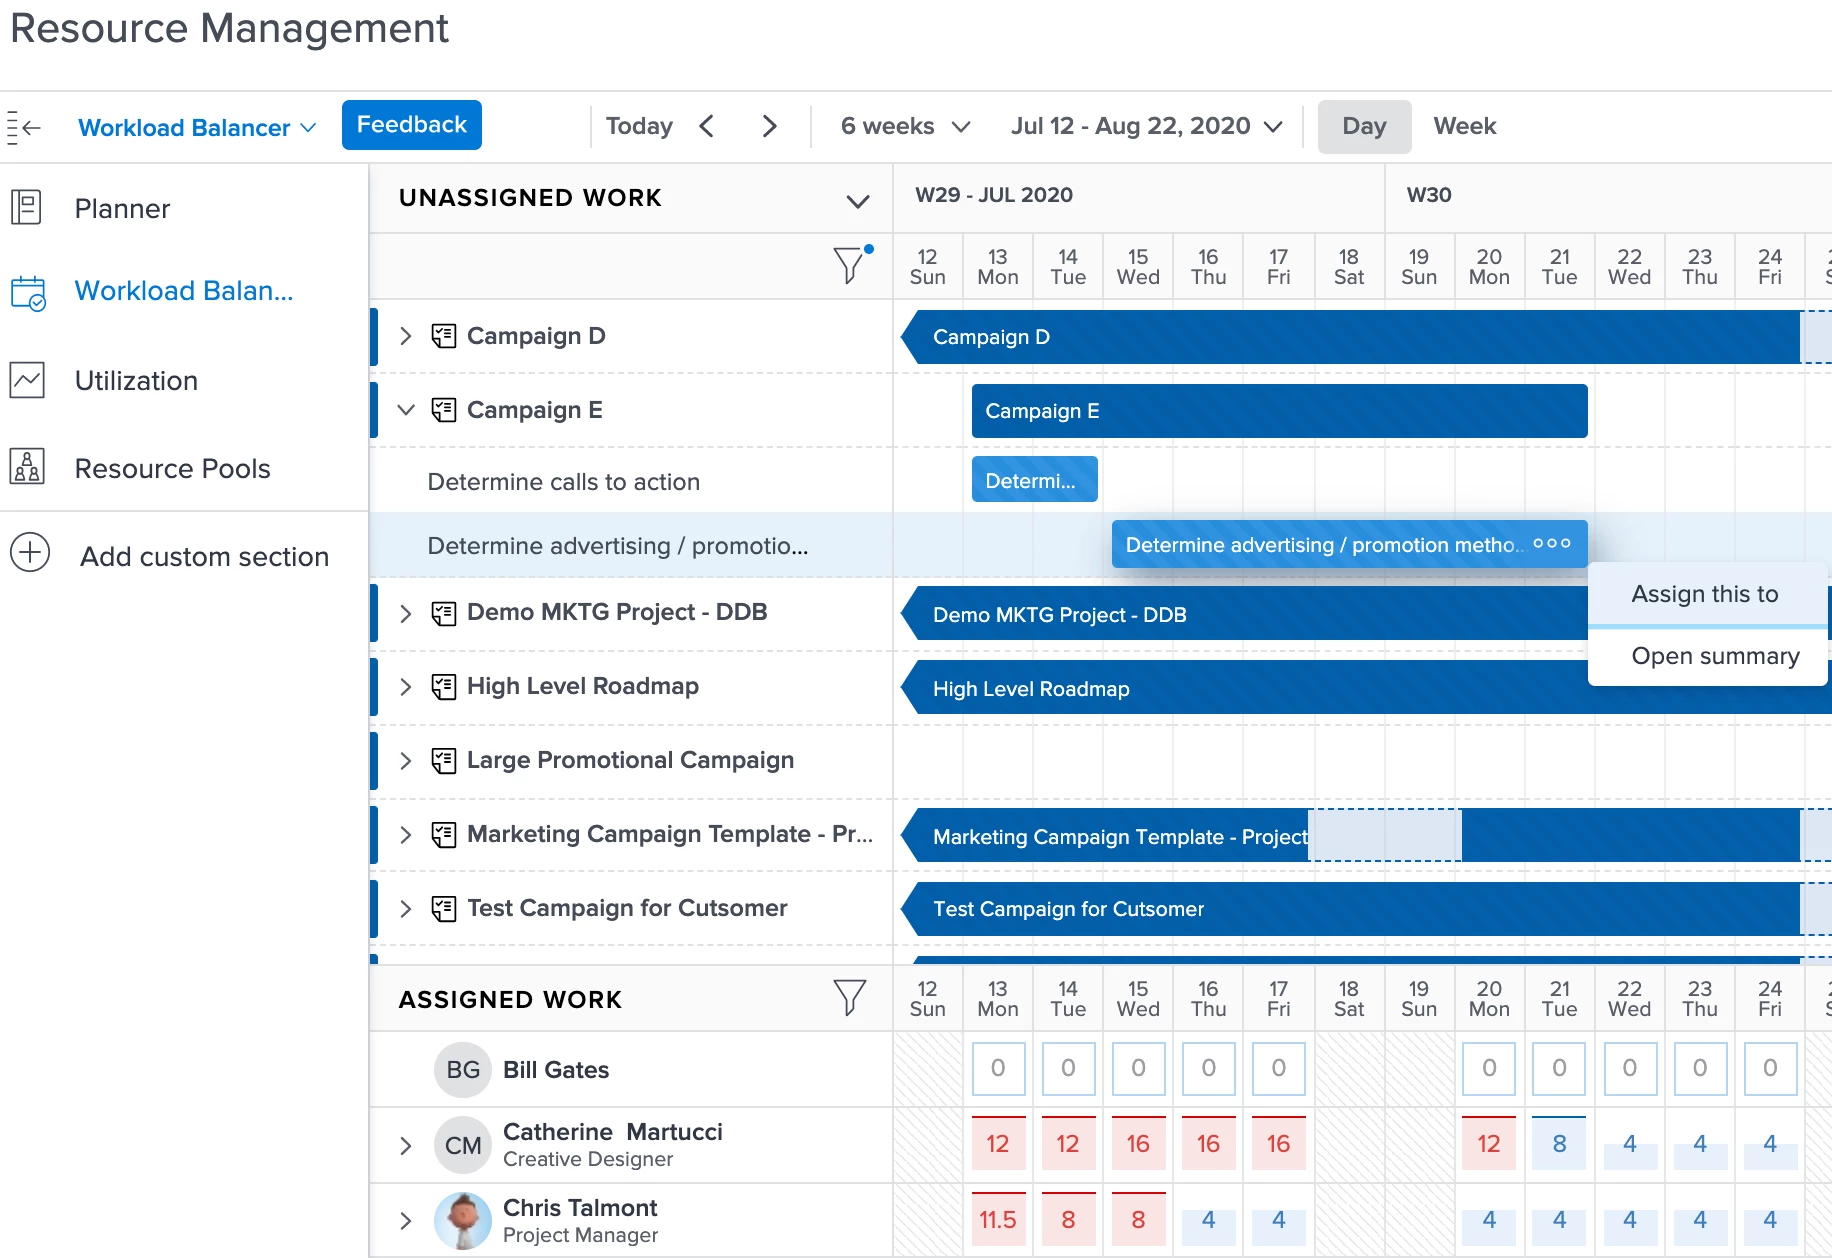Open the Unassigned Work filter icon

pos(851,264)
